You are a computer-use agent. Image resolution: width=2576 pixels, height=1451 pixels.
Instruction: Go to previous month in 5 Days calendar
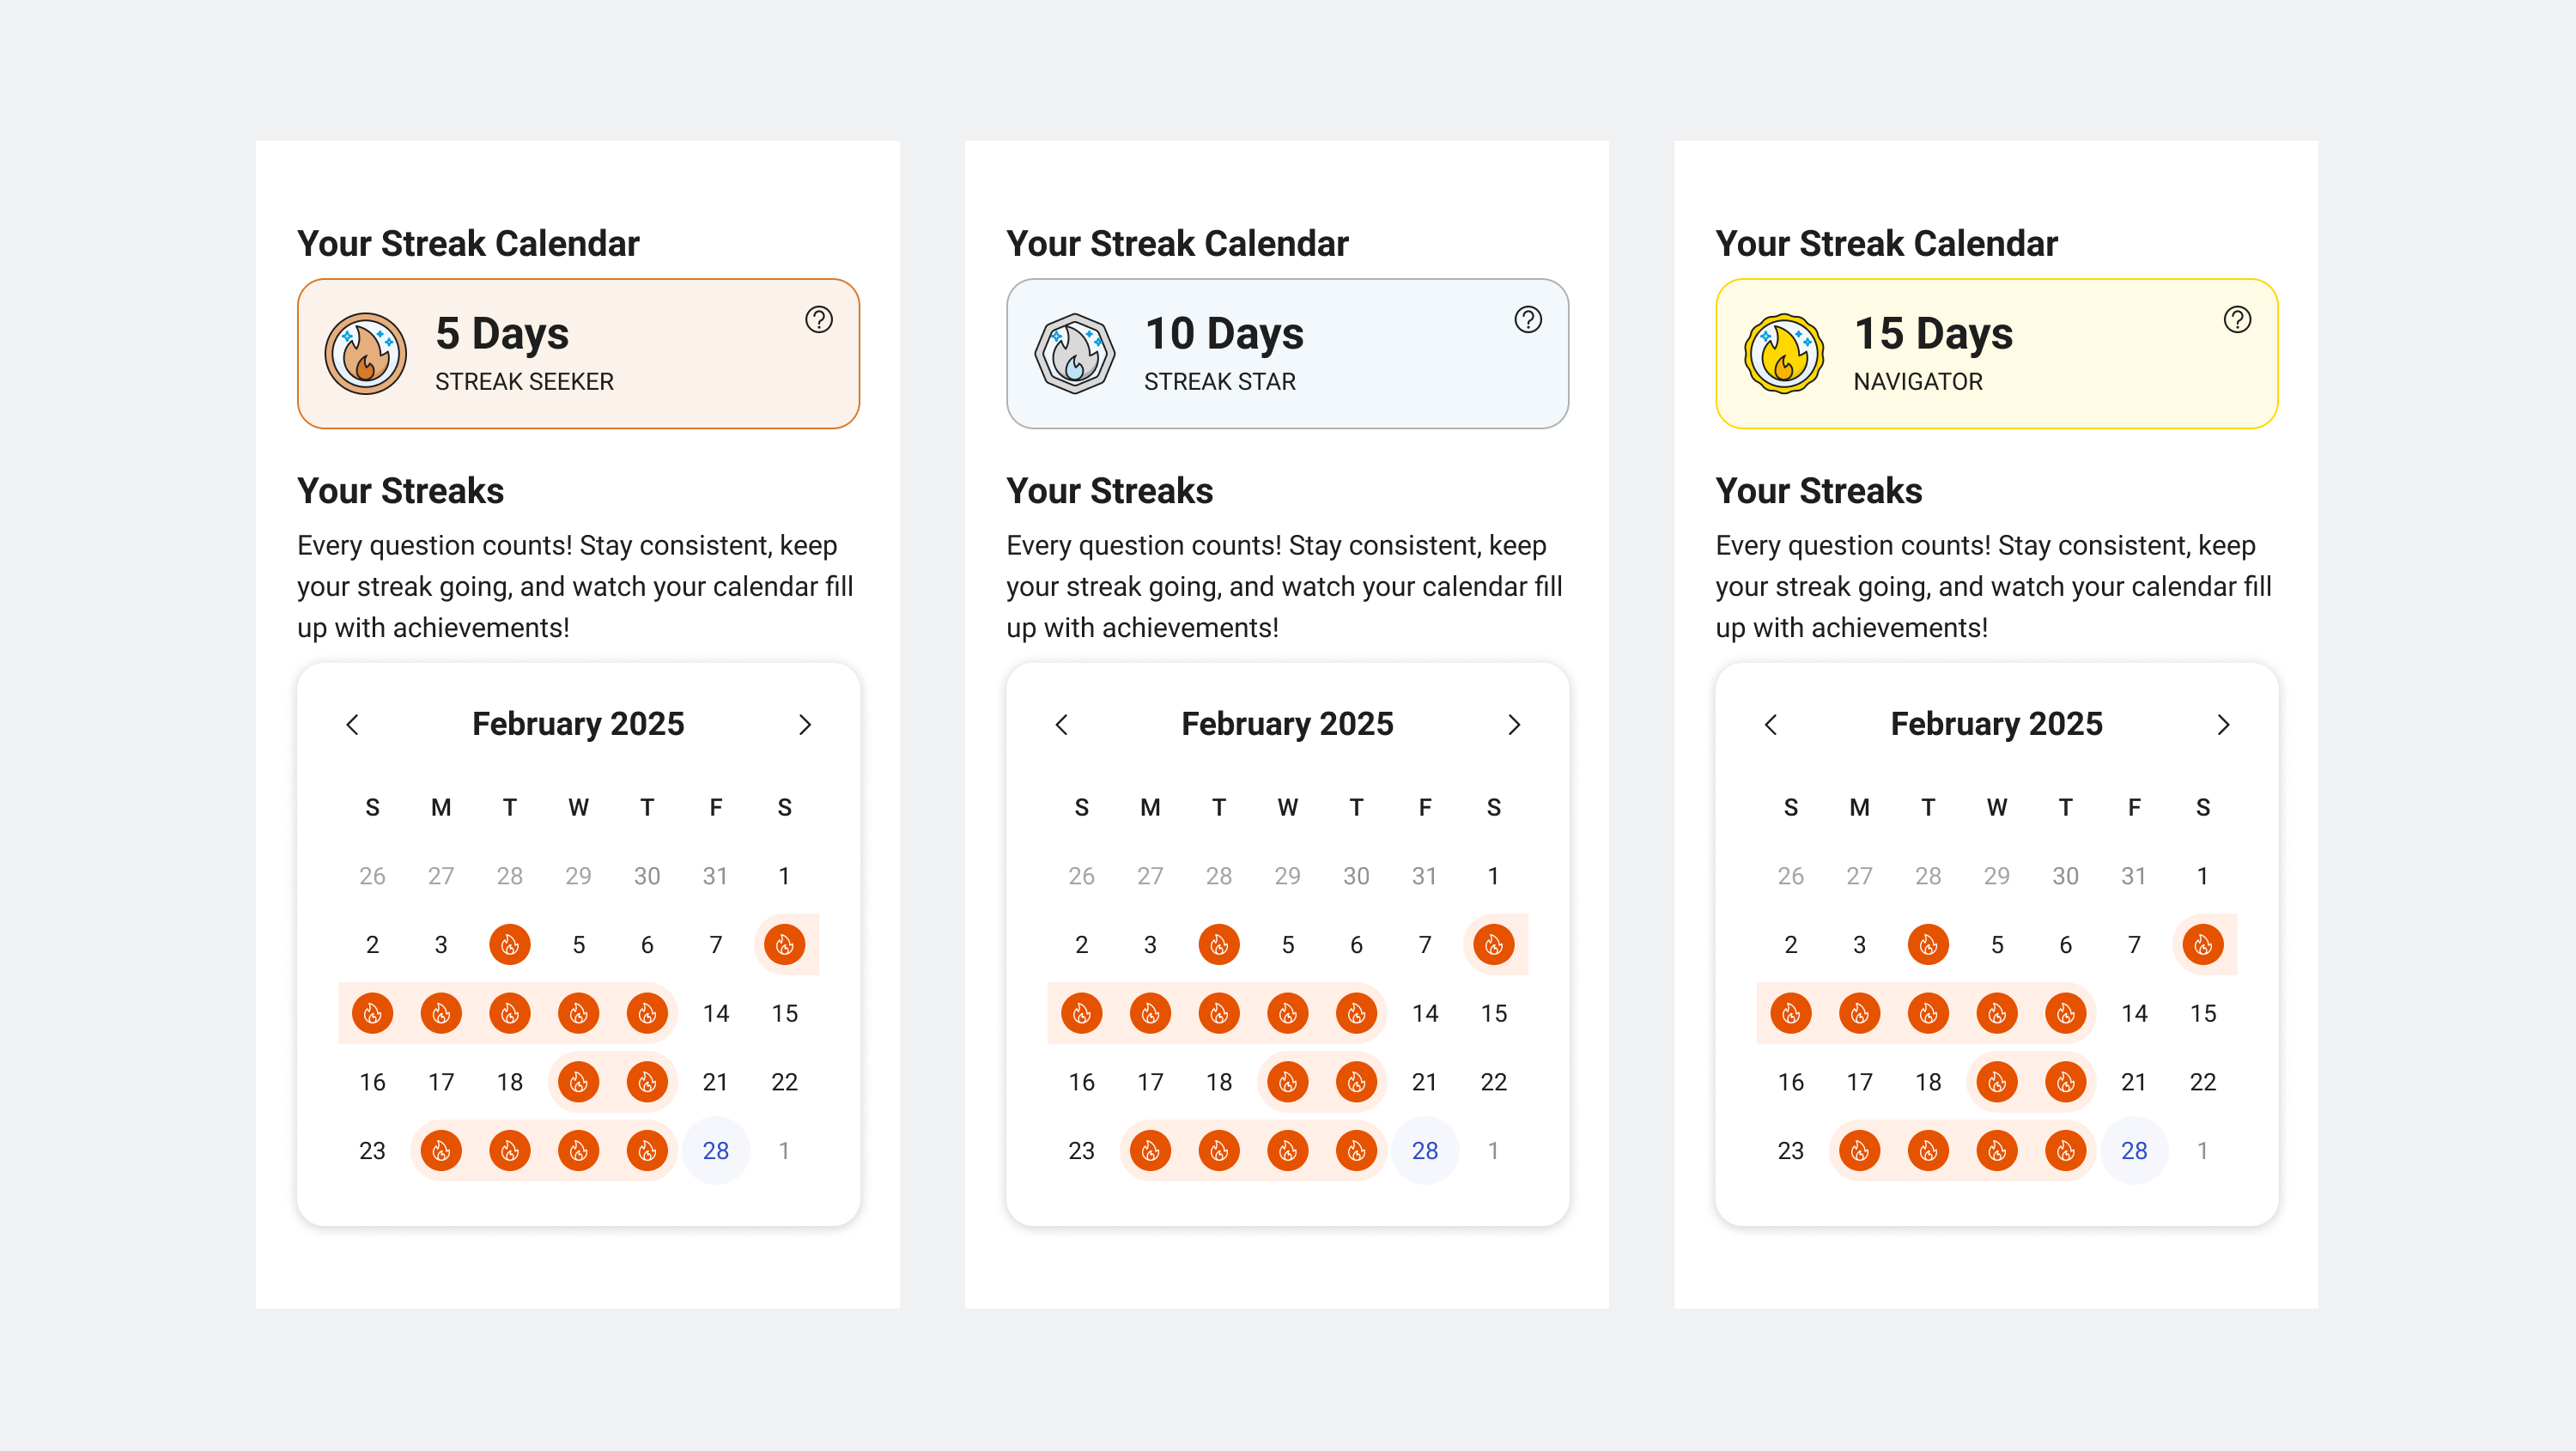352,725
